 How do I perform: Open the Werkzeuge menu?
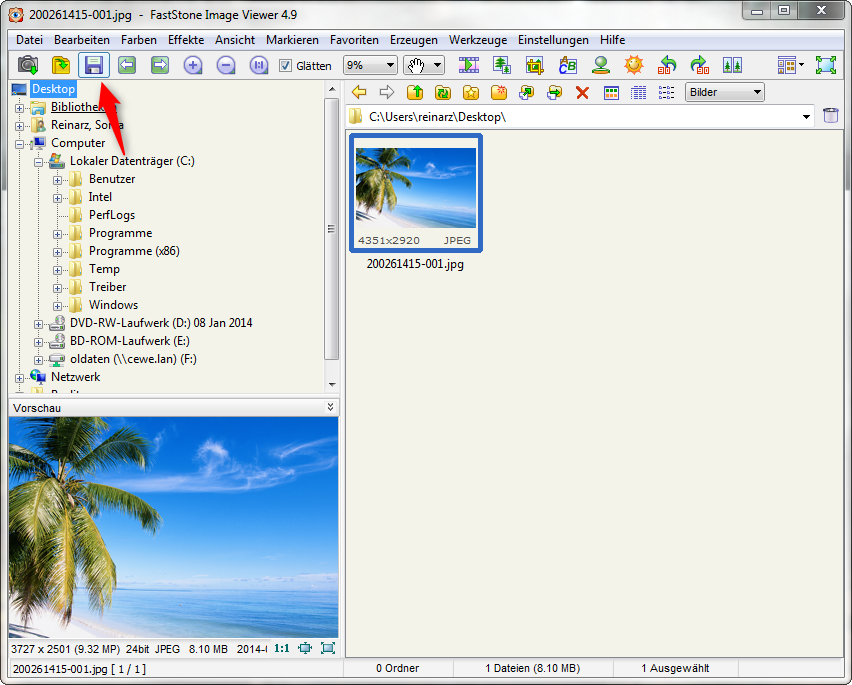[x=478, y=40]
